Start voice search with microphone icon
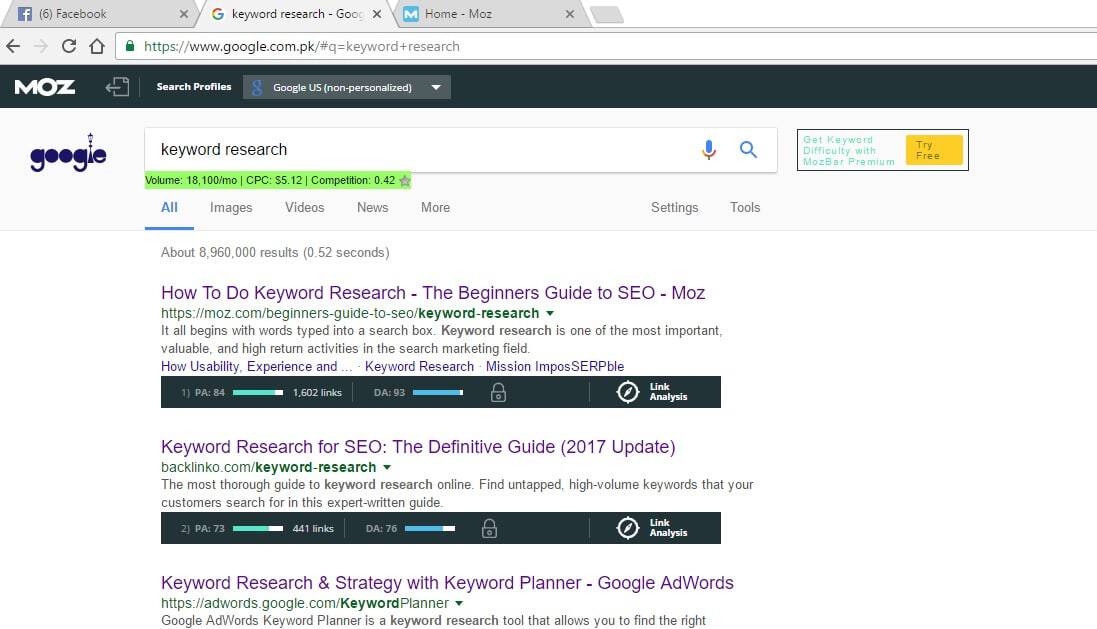 709,150
